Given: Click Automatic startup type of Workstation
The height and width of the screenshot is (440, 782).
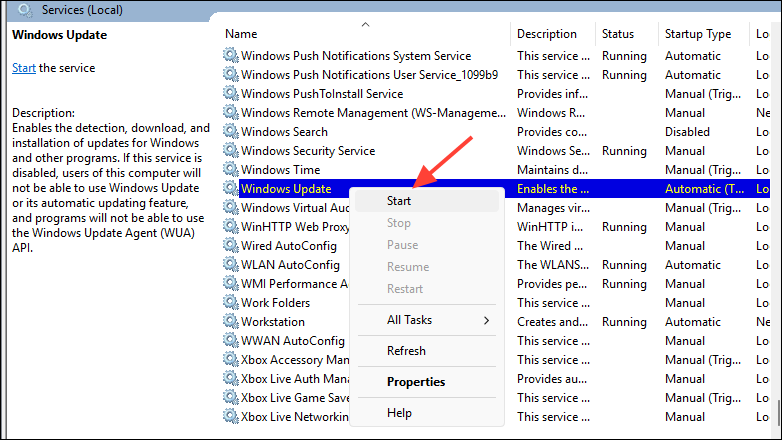Looking at the screenshot, I should (x=693, y=321).
